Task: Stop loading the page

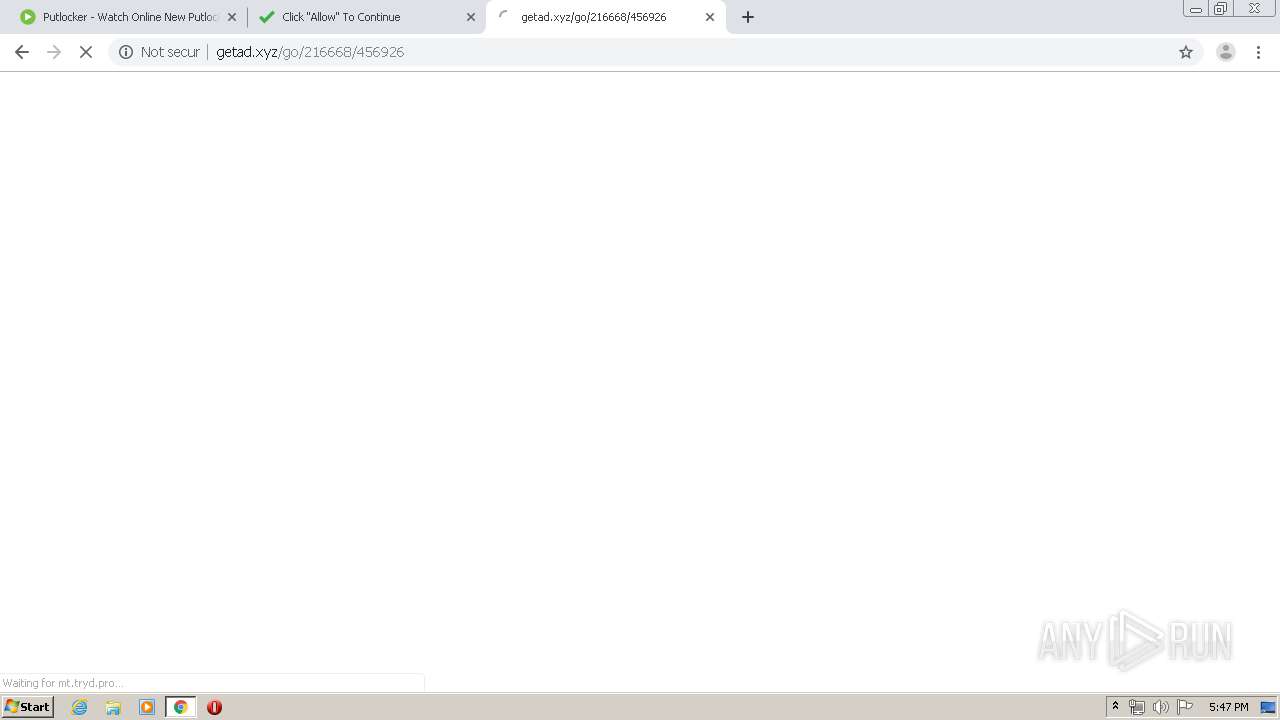Action: (x=86, y=52)
